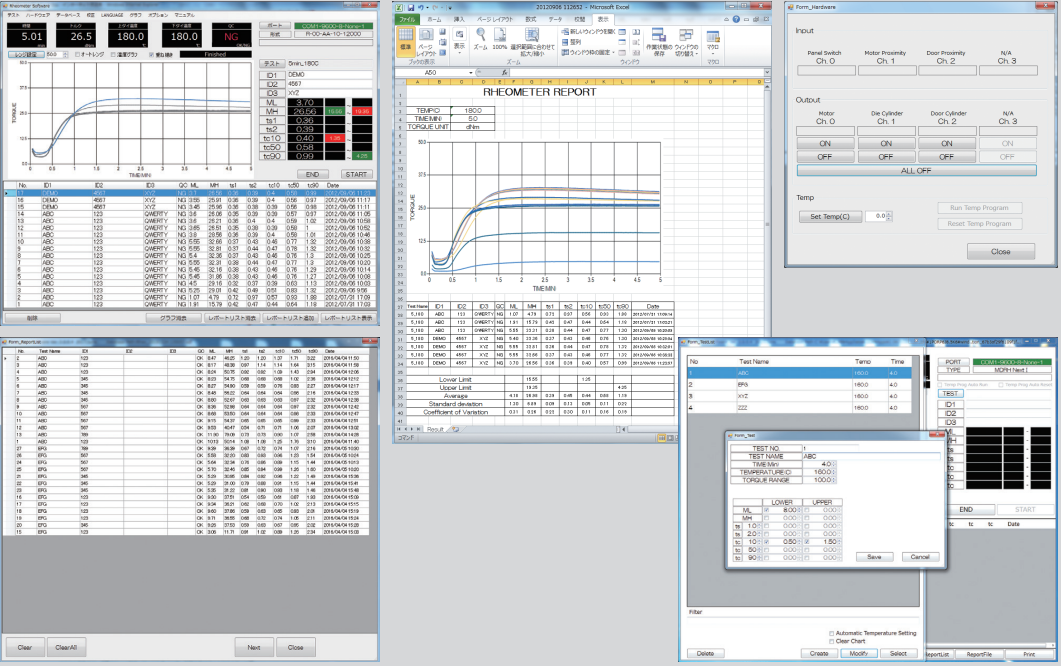Open Customize Quick Access Toolbar dropdown
The height and width of the screenshot is (666, 1061).
click(450, 8)
